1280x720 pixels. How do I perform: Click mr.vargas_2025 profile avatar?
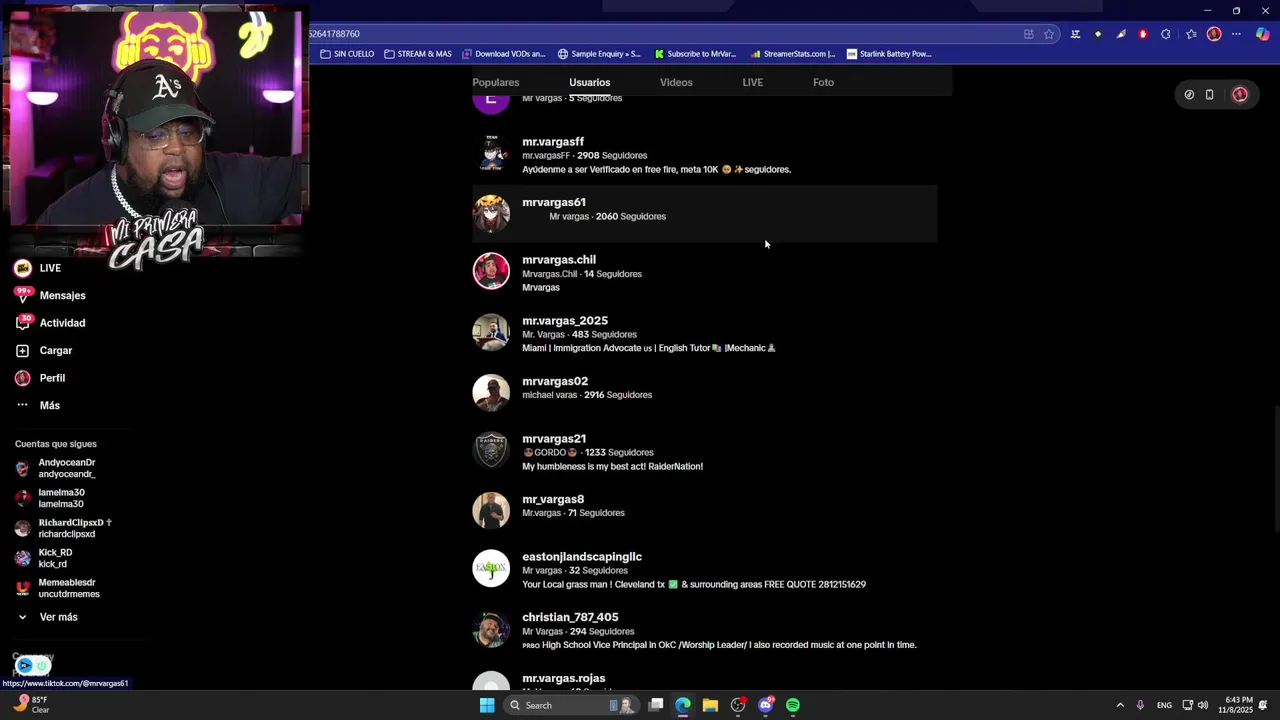(x=491, y=333)
